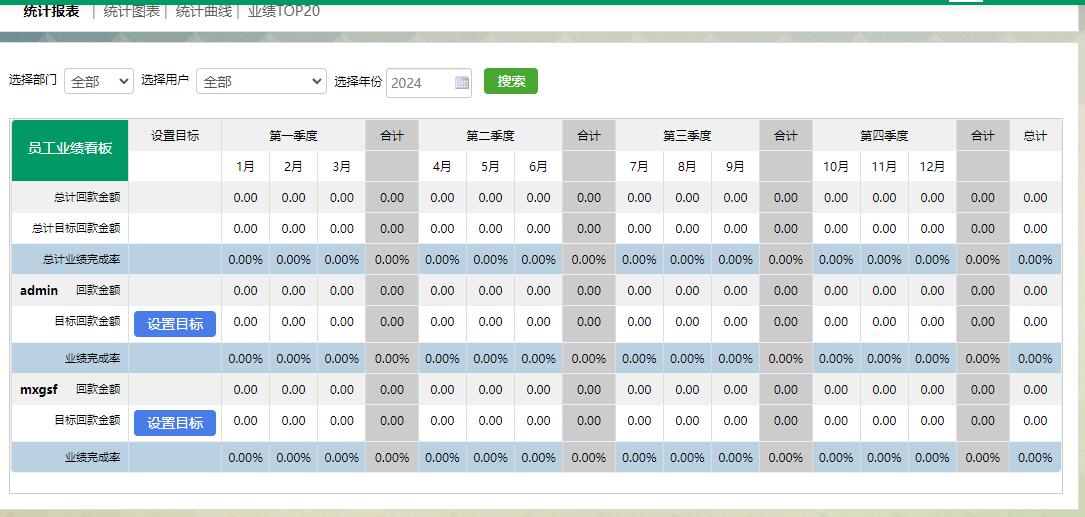
Task: Open the 统计图表 tab
Action: [132, 12]
